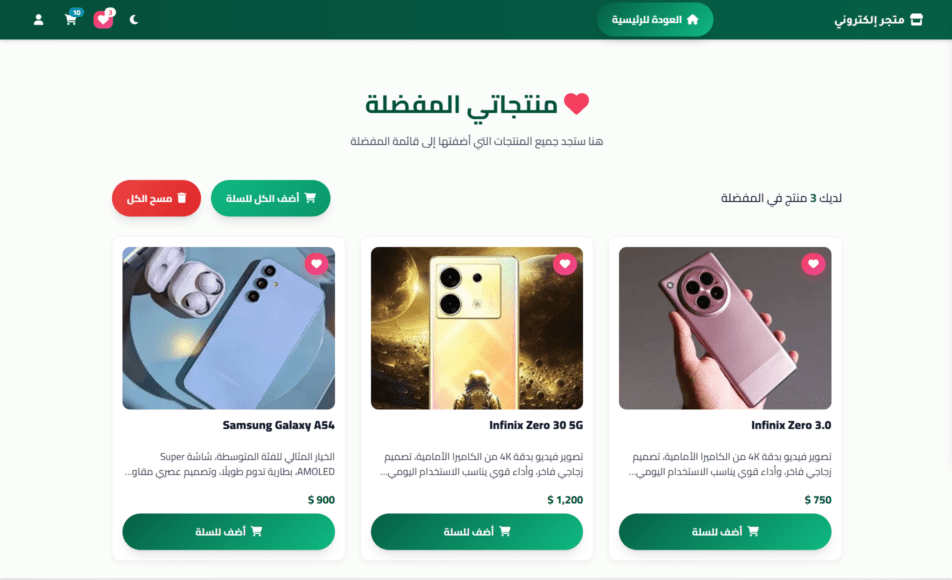This screenshot has height=580, width=952.
Task: Remove Infinix Zero 3.0 from favorites heart
Action: (x=813, y=264)
